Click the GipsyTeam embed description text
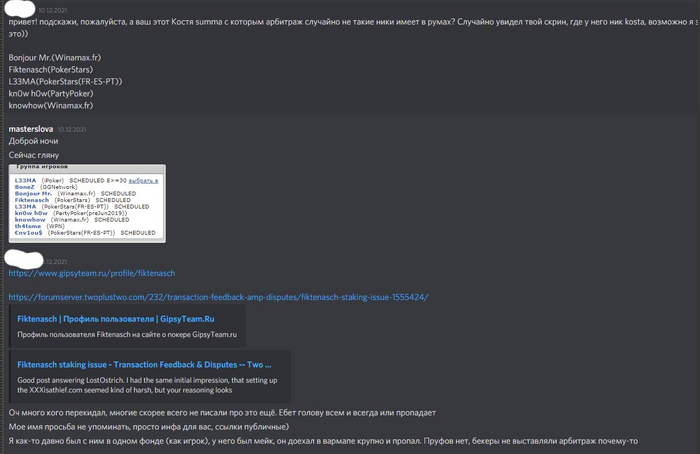Screen dimensions: 700x454 127,334
